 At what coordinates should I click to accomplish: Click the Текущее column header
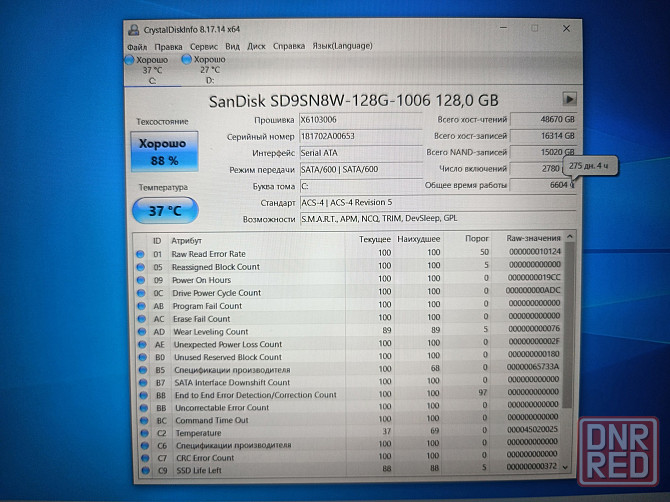pos(369,239)
